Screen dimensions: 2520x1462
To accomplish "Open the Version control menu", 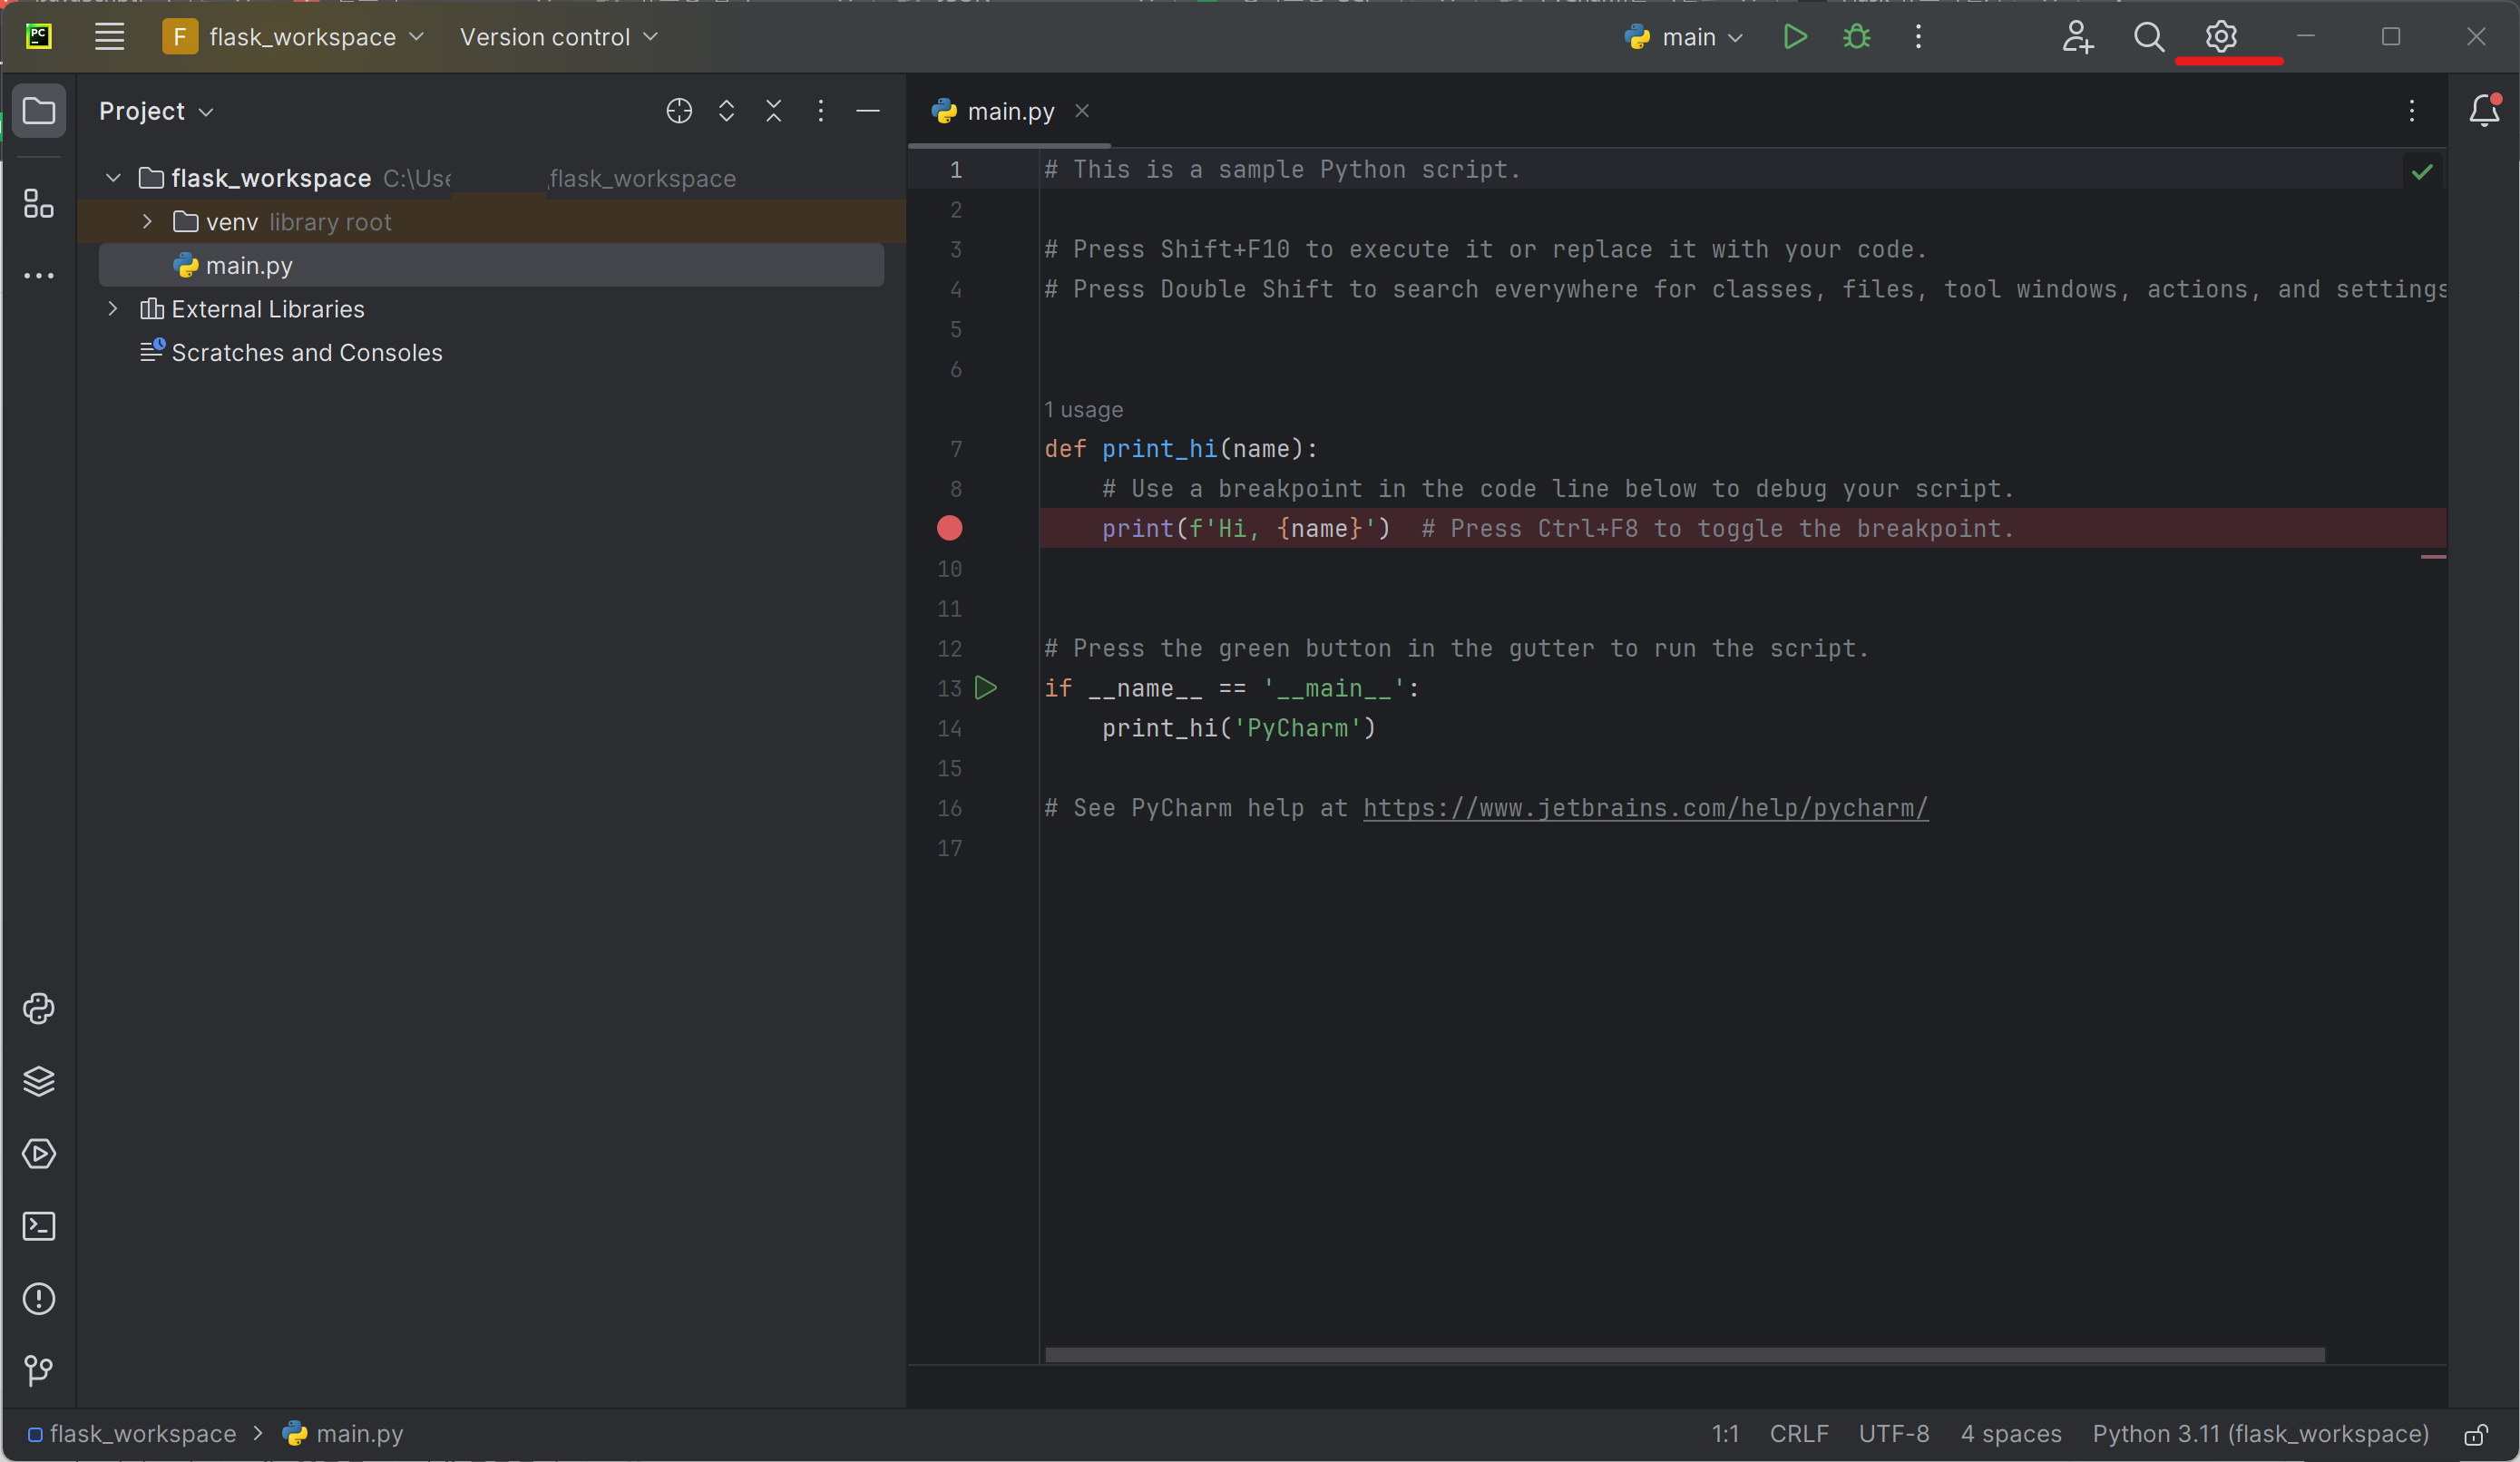I will pos(558,37).
